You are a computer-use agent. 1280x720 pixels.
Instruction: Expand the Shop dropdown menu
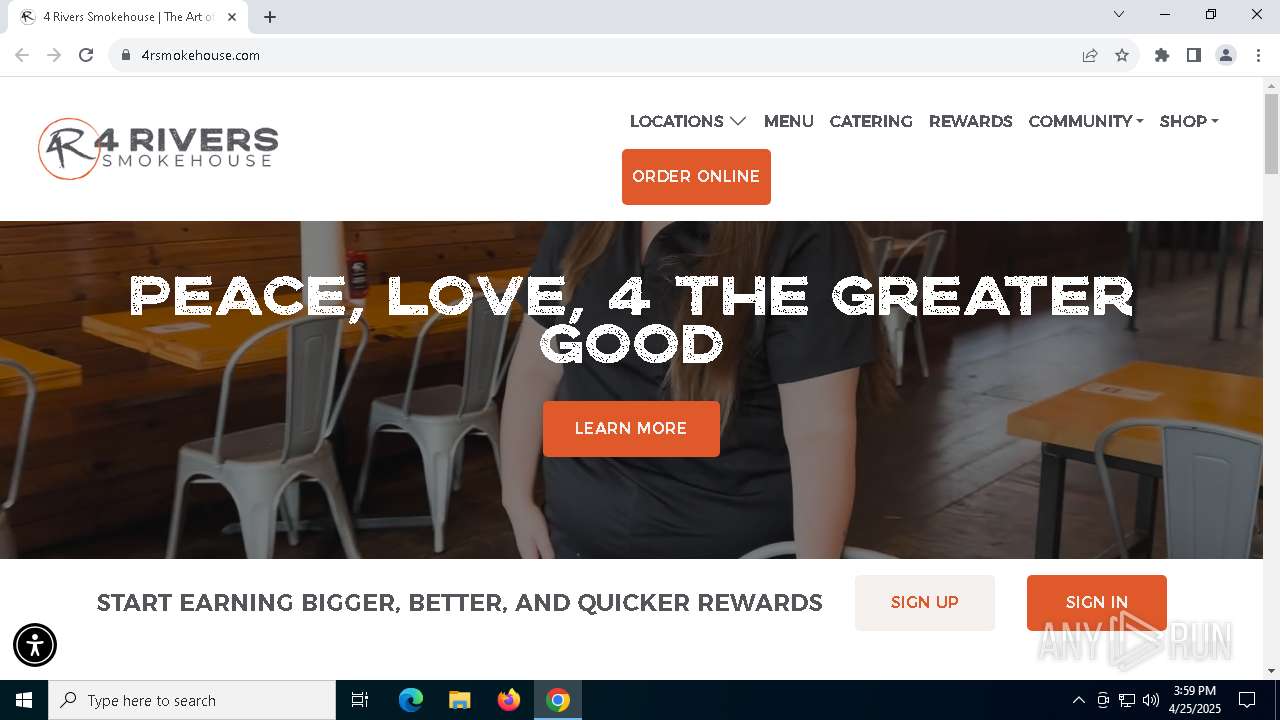1189,121
